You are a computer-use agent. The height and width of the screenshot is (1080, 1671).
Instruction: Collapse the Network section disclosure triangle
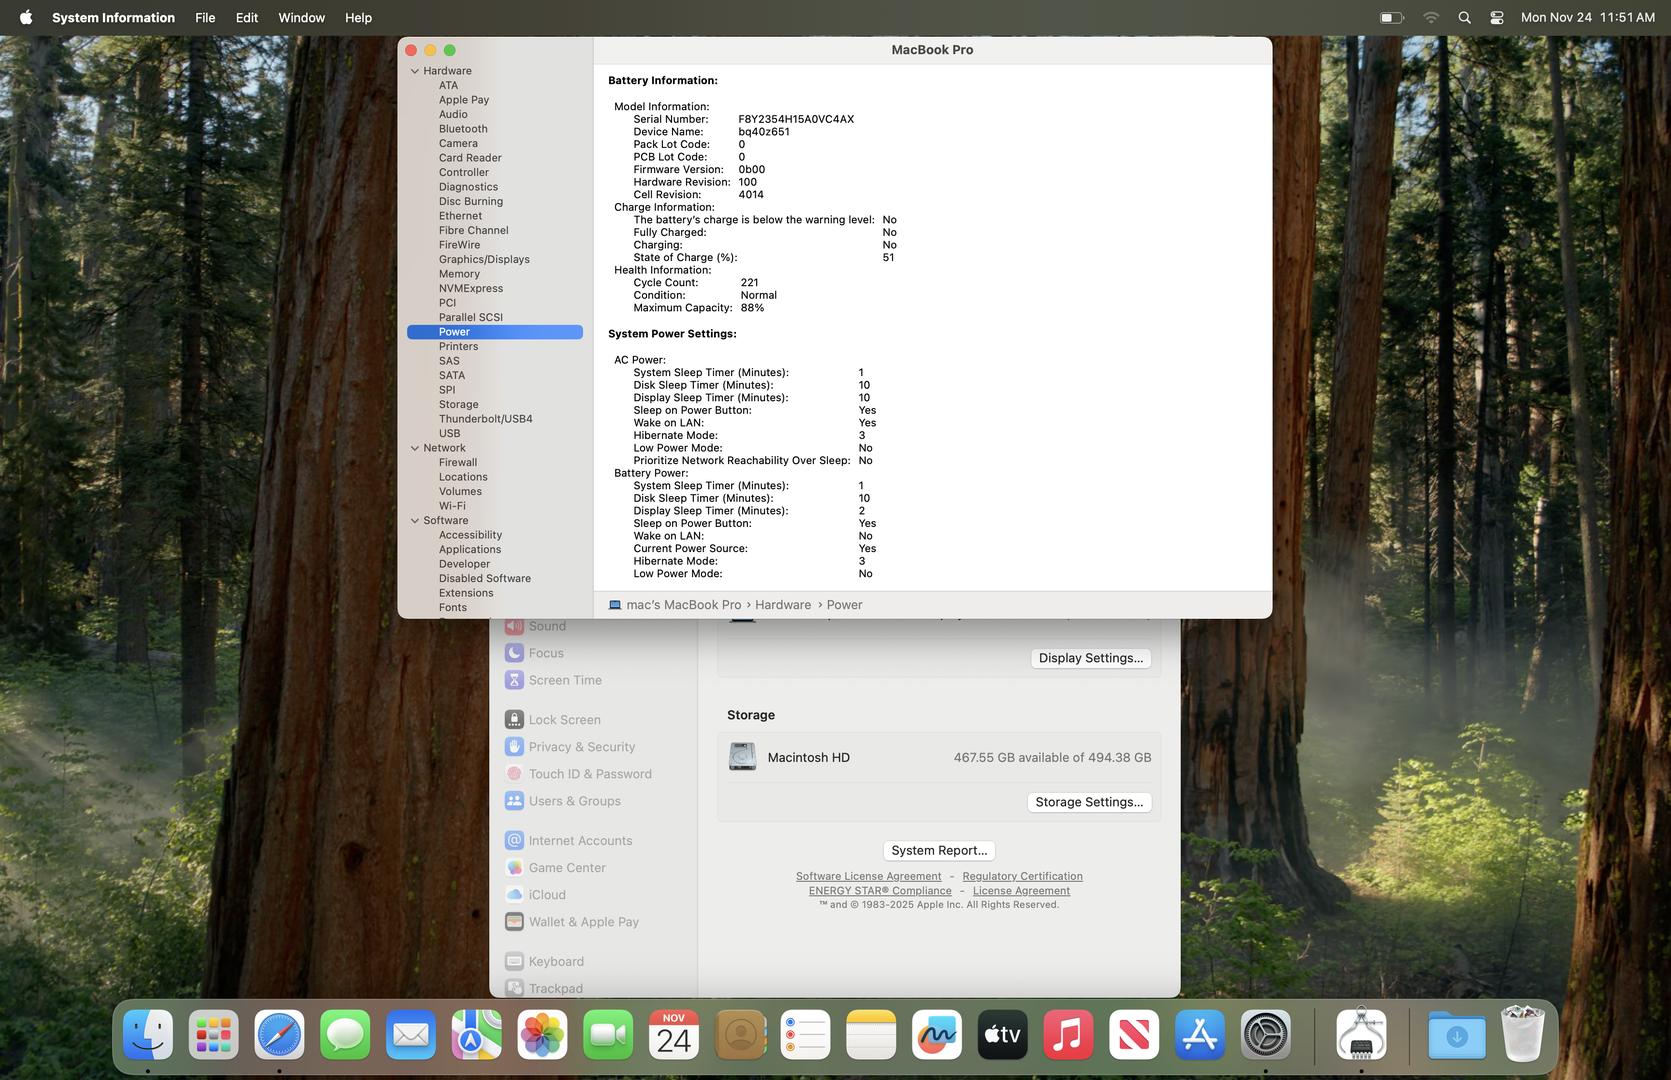click(415, 448)
